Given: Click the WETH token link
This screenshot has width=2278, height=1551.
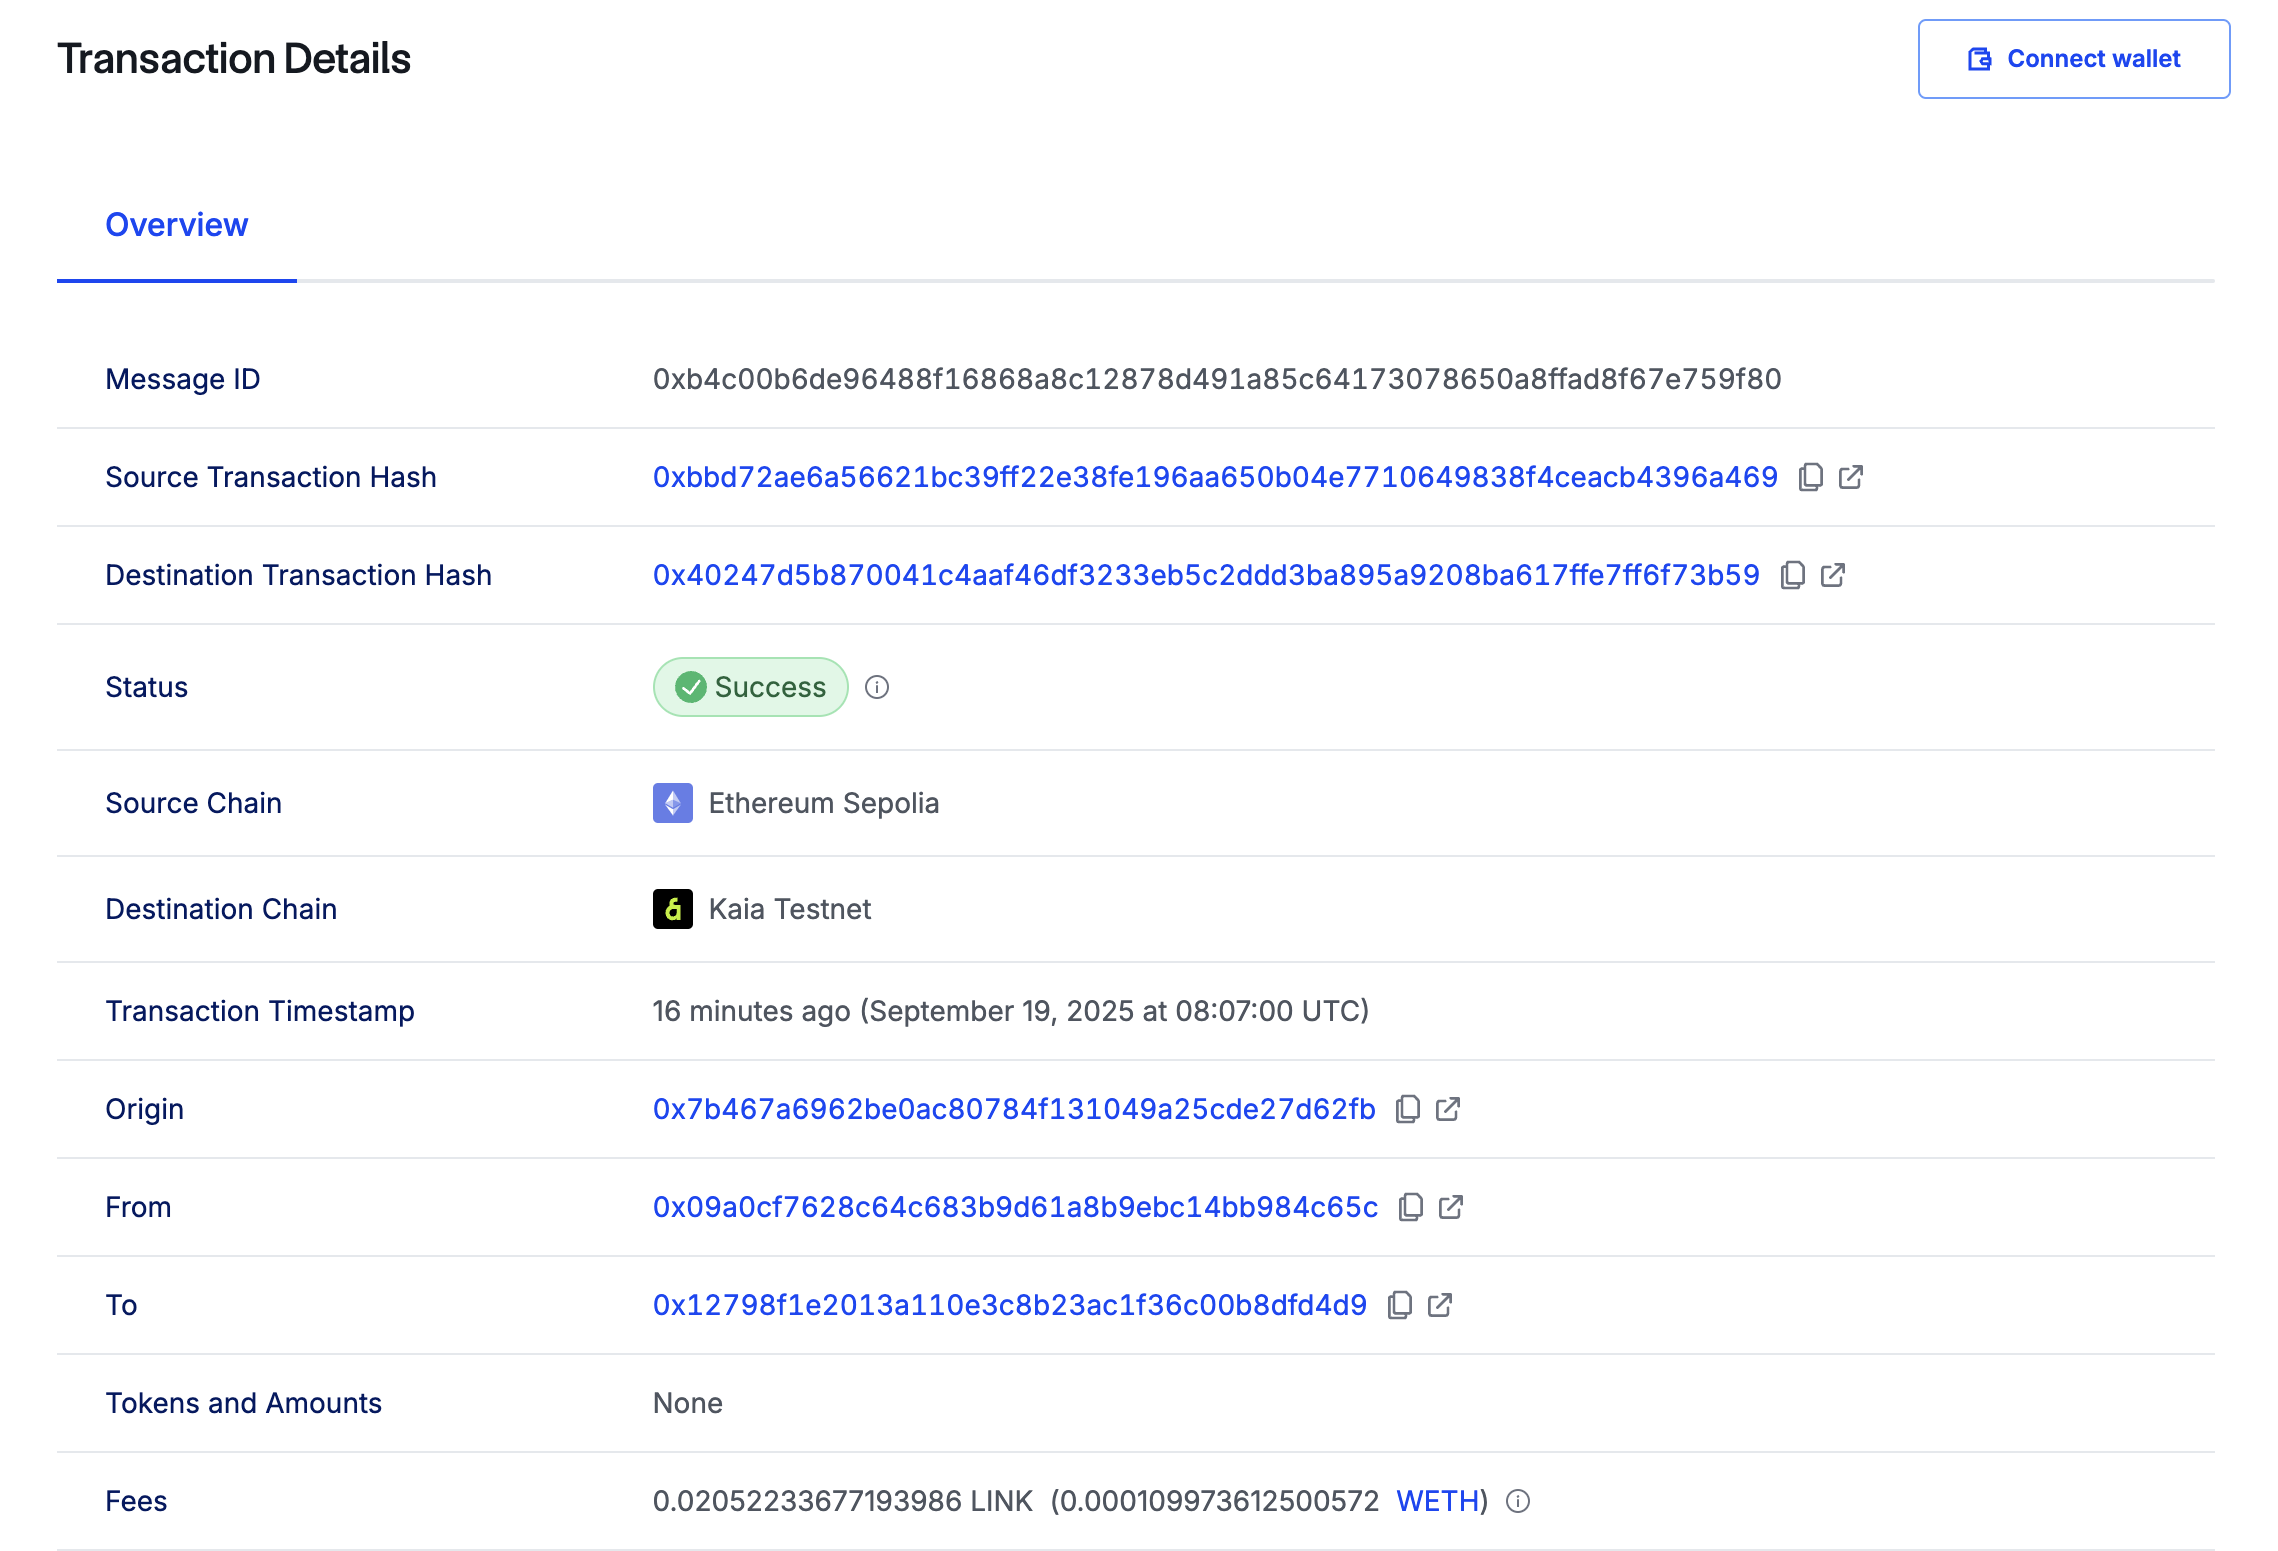Looking at the screenshot, I should [x=1438, y=1501].
